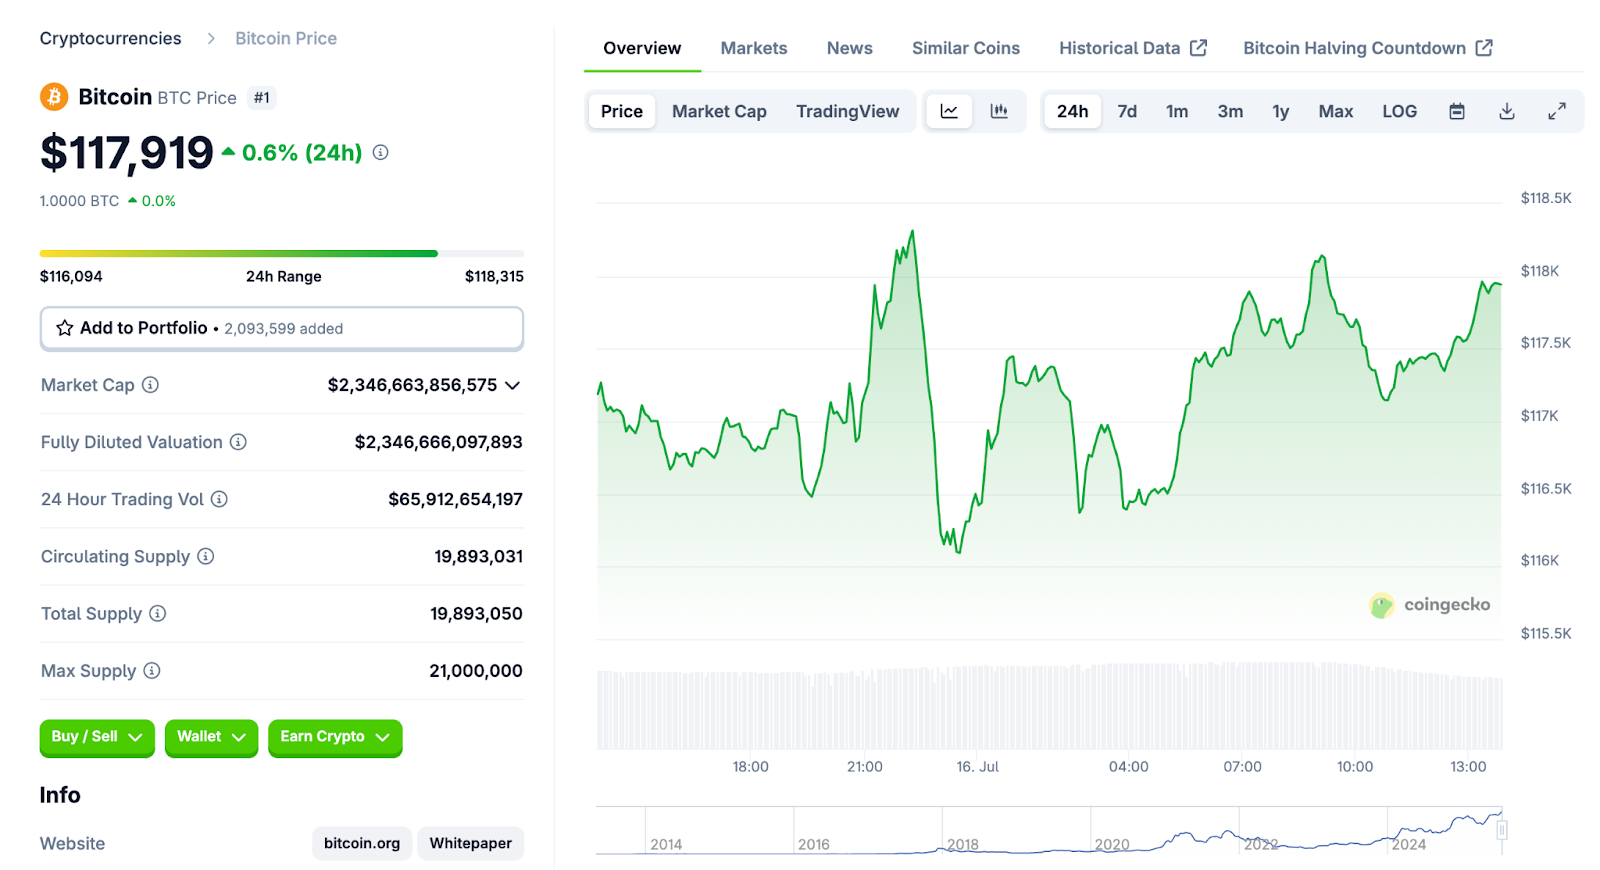Select the Price chart mode
Screen dimensions: 1600x870
click(x=622, y=111)
